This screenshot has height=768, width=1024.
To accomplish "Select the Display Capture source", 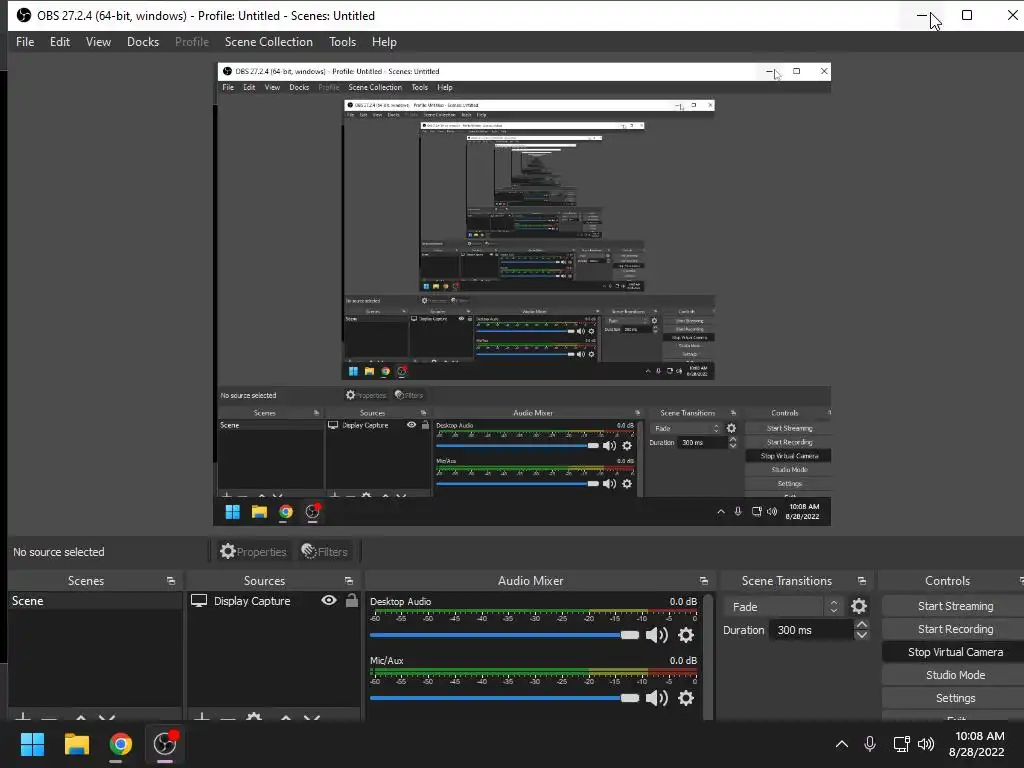I will tap(252, 601).
